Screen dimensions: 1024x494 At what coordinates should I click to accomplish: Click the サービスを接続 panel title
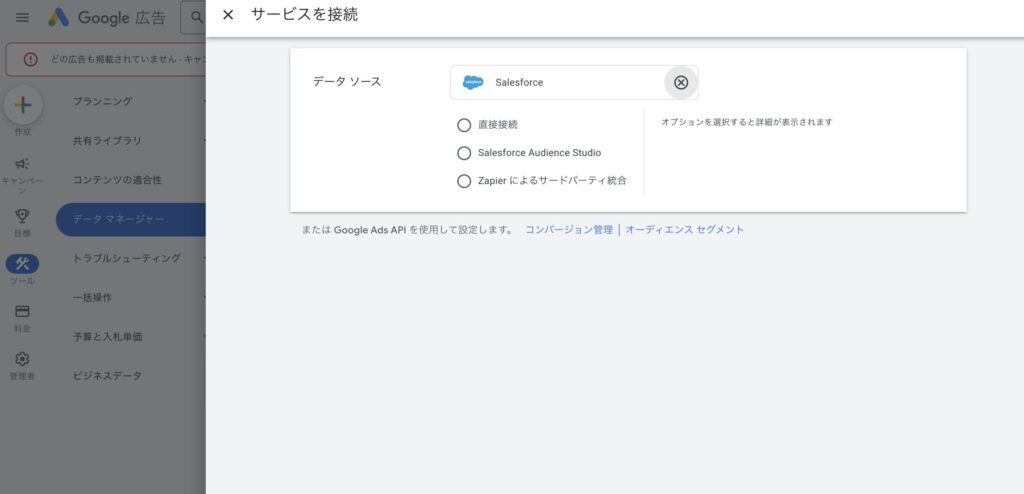click(x=304, y=14)
